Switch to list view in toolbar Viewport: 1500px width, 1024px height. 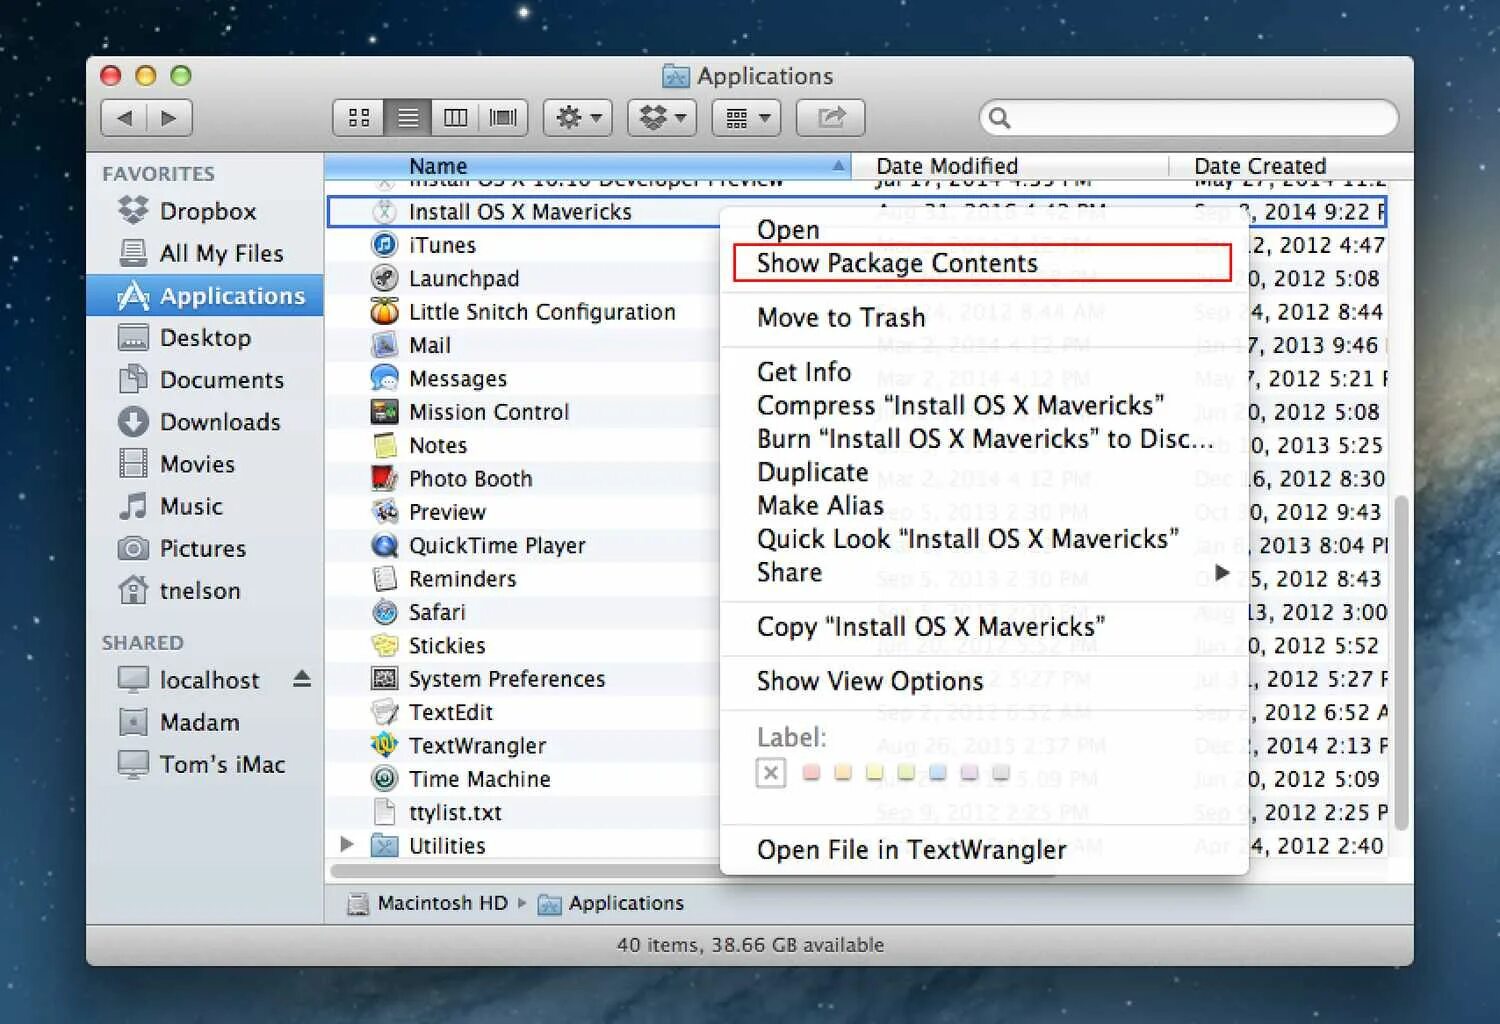pyautogui.click(x=407, y=118)
